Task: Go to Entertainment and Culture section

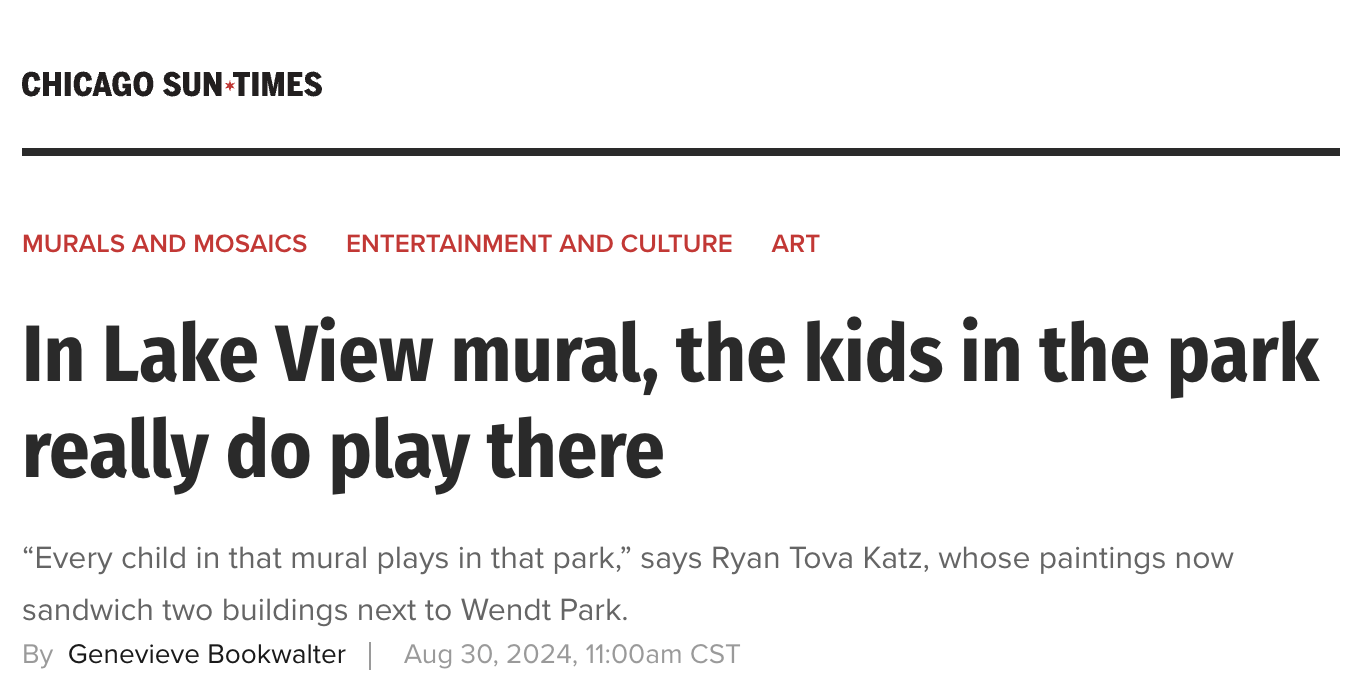Action: click(539, 244)
